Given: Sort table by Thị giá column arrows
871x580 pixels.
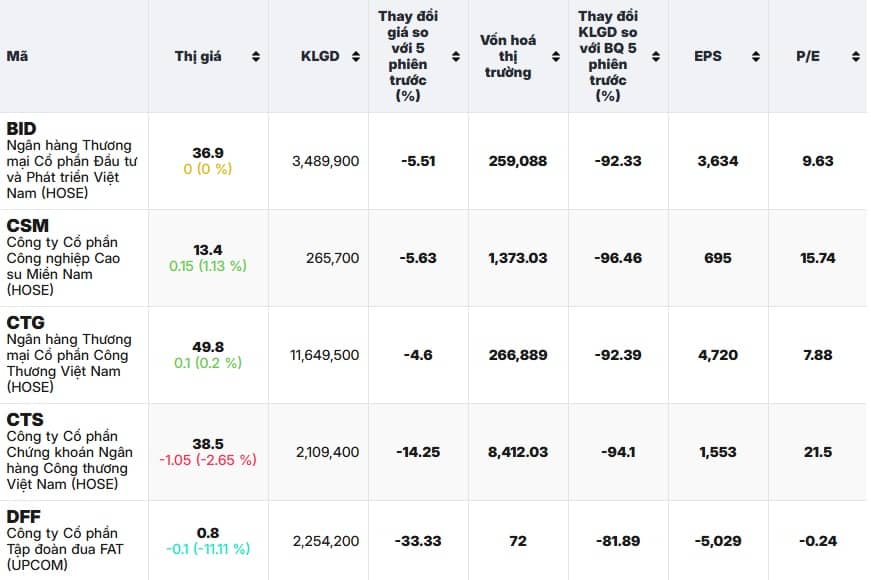Looking at the screenshot, I should point(256,57).
